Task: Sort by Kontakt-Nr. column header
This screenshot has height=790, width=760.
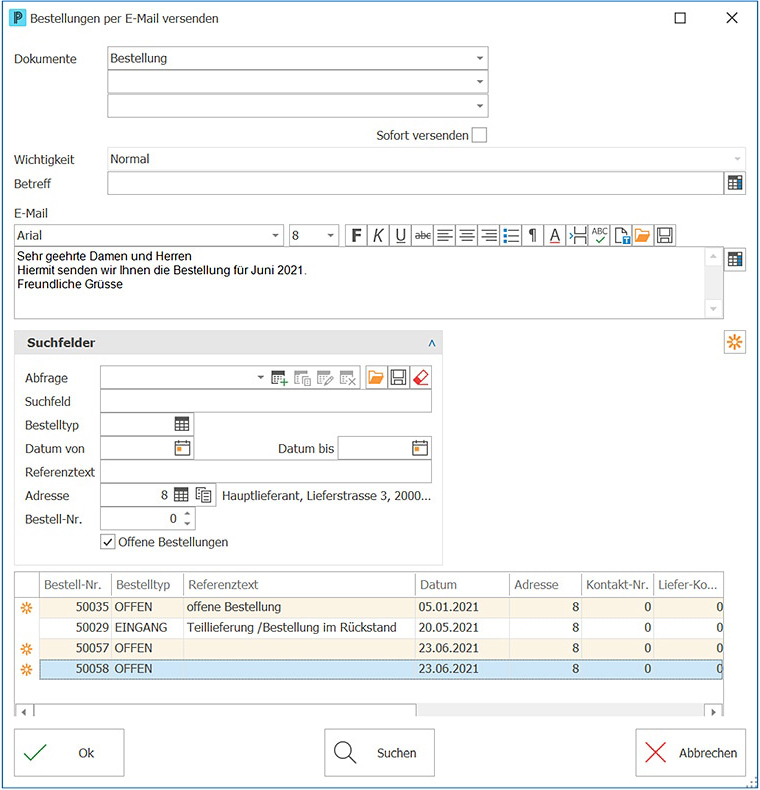Action: [x=617, y=584]
